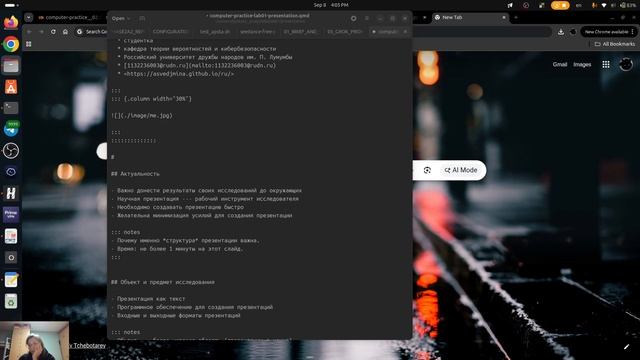Open Firefox from the dock
This screenshot has height=360, width=640.
(11, 22)
